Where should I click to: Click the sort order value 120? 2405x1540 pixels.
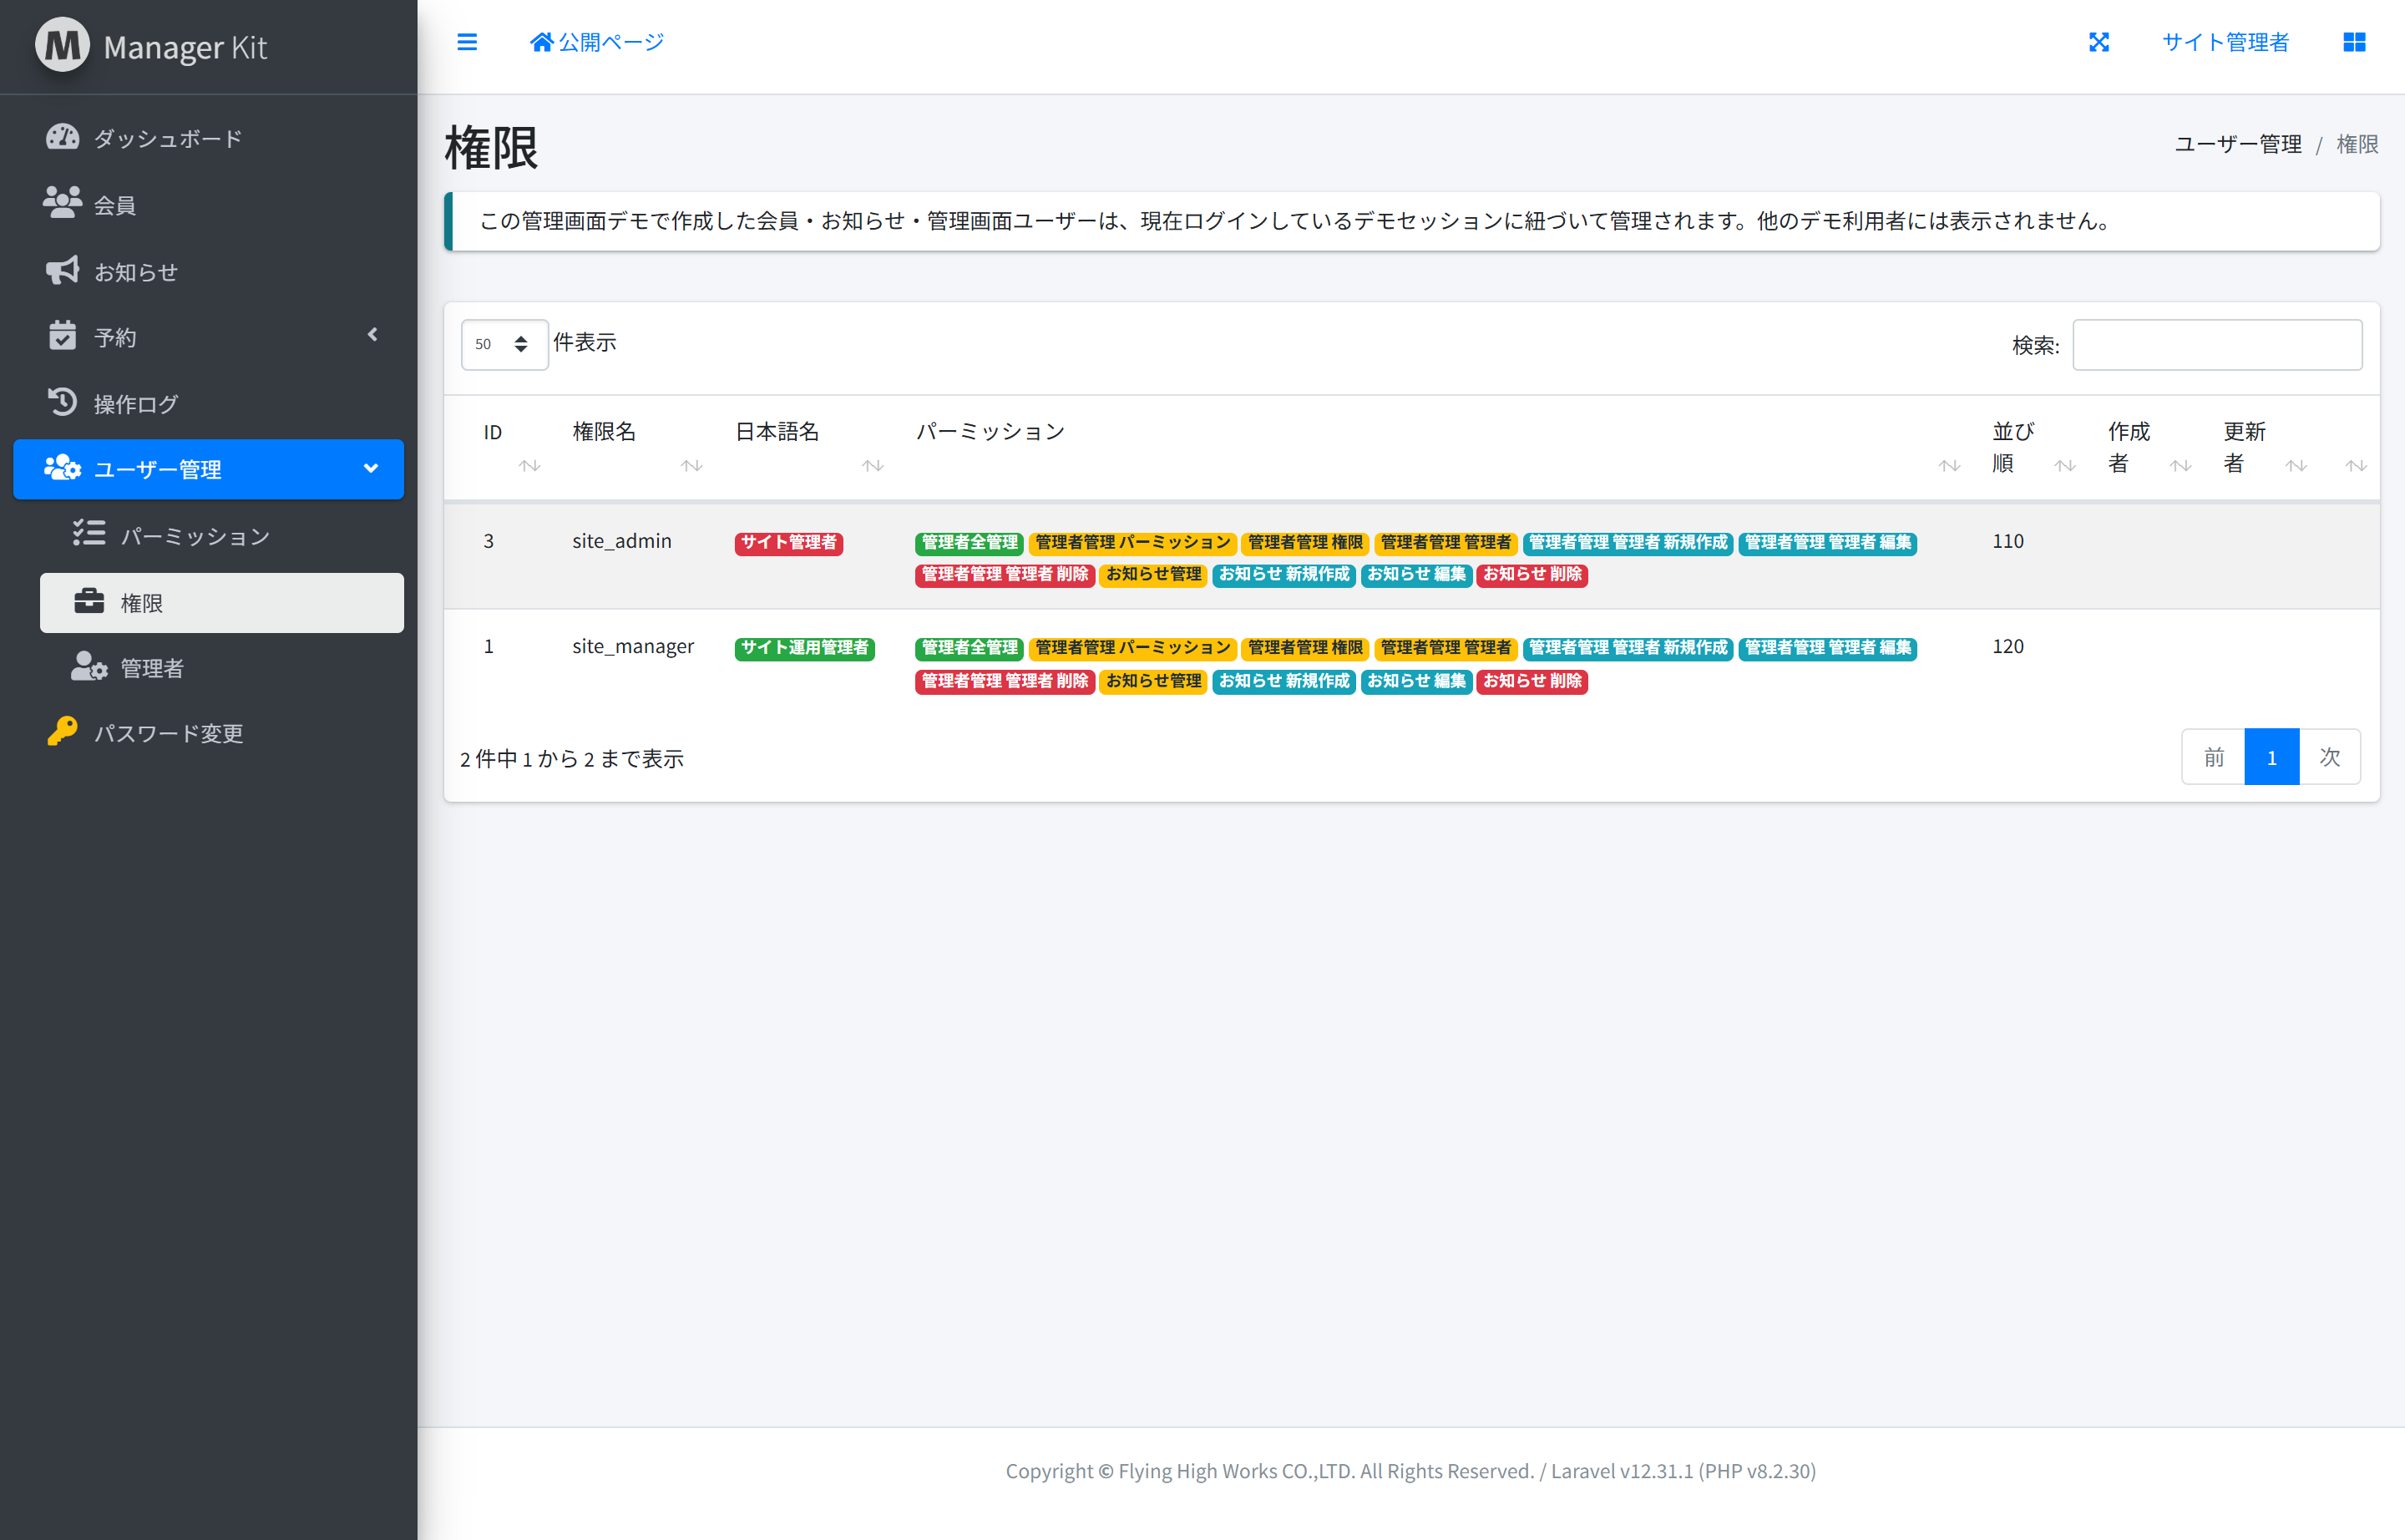point(2007,646)
